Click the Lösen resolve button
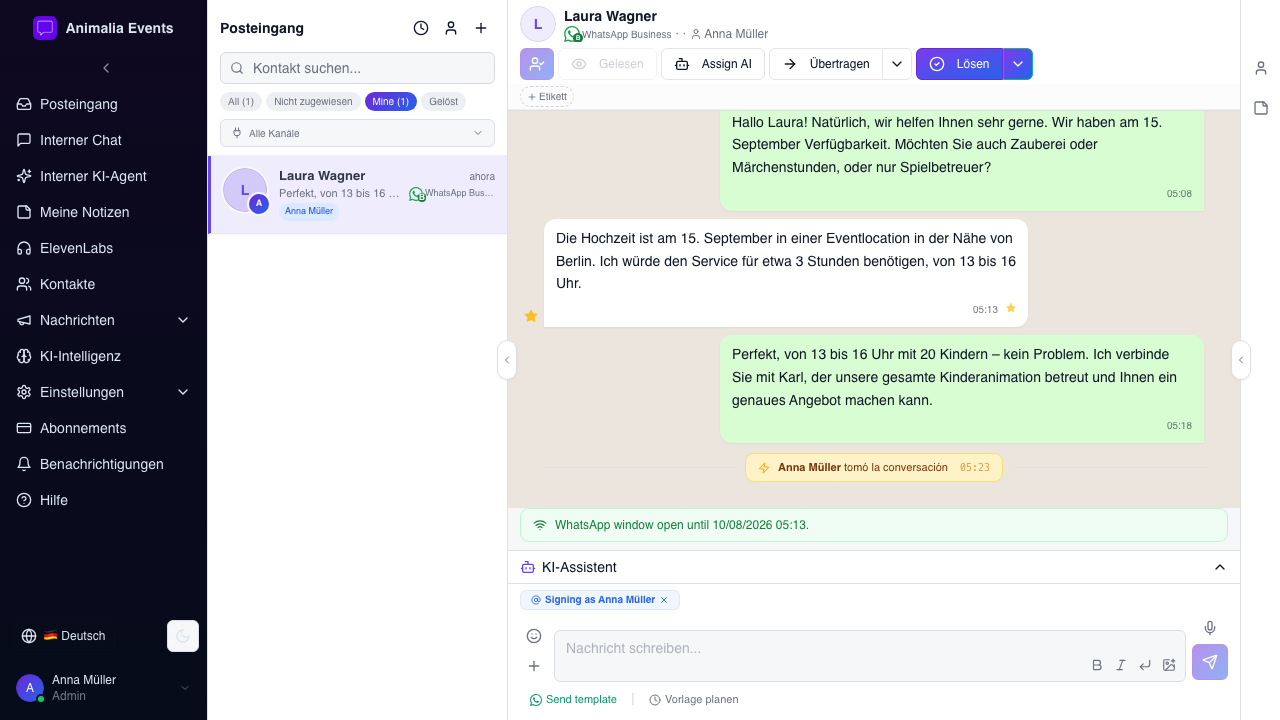Image resolution: width=1280 pixels, height=720 pixels. point(960,64)
